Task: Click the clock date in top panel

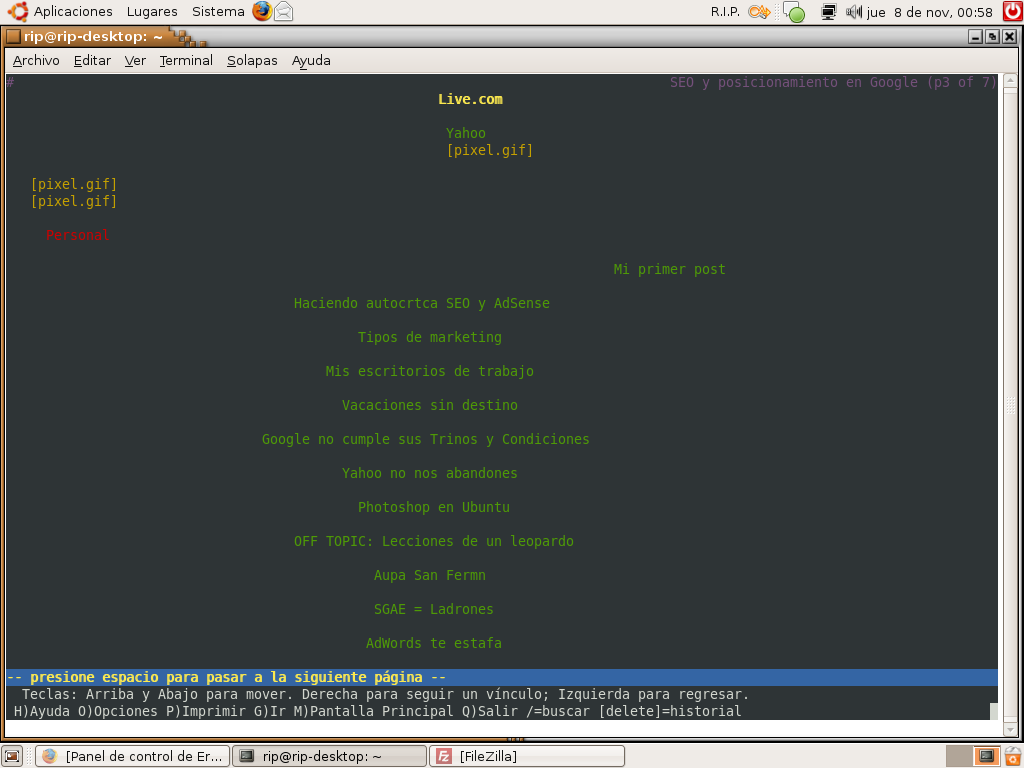Action: coord(929,12)
